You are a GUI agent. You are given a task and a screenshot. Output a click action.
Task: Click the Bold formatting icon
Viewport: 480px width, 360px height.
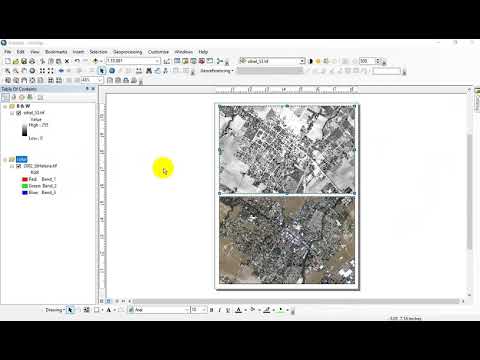[211, 310]
